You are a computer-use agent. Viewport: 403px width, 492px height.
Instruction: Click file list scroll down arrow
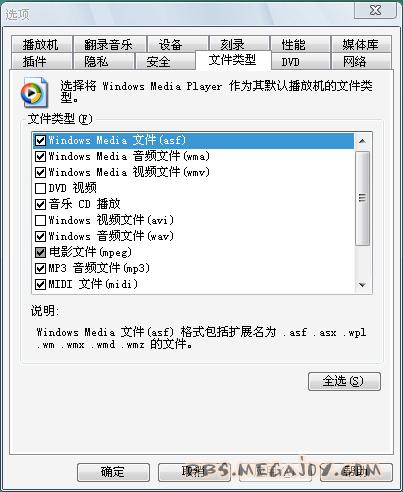coord(362,285)
